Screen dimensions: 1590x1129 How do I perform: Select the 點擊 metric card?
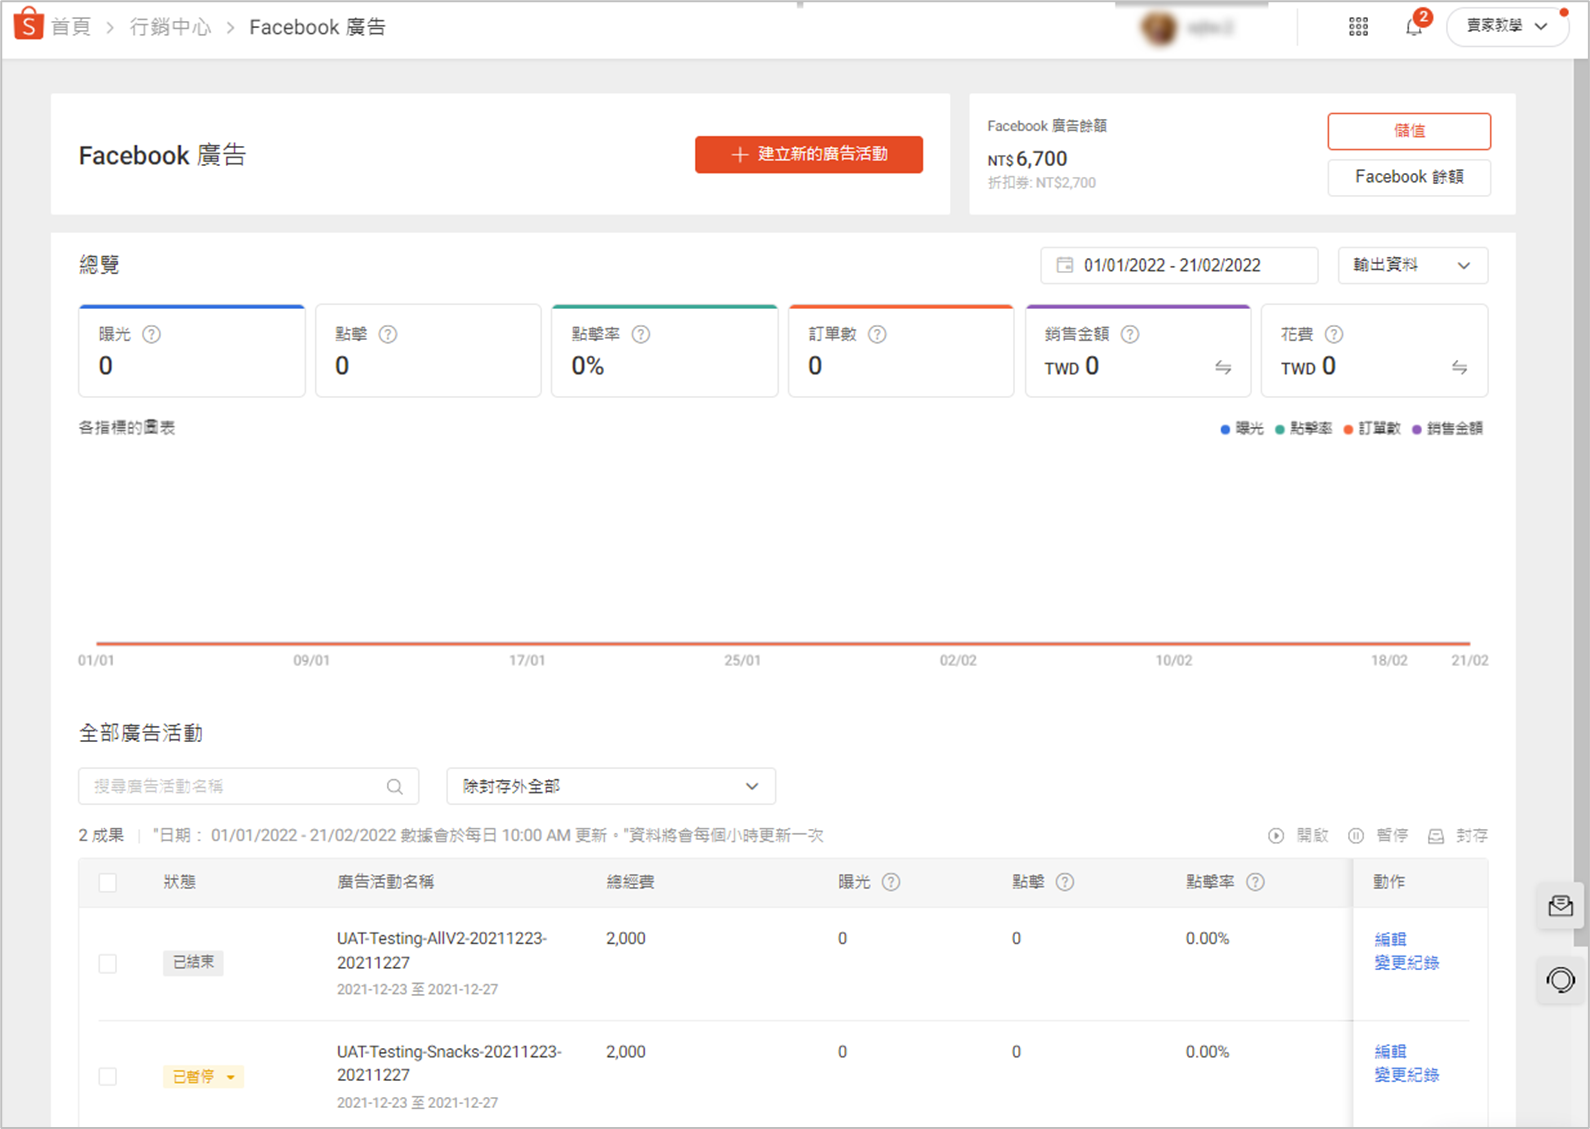tap(428, 351)
